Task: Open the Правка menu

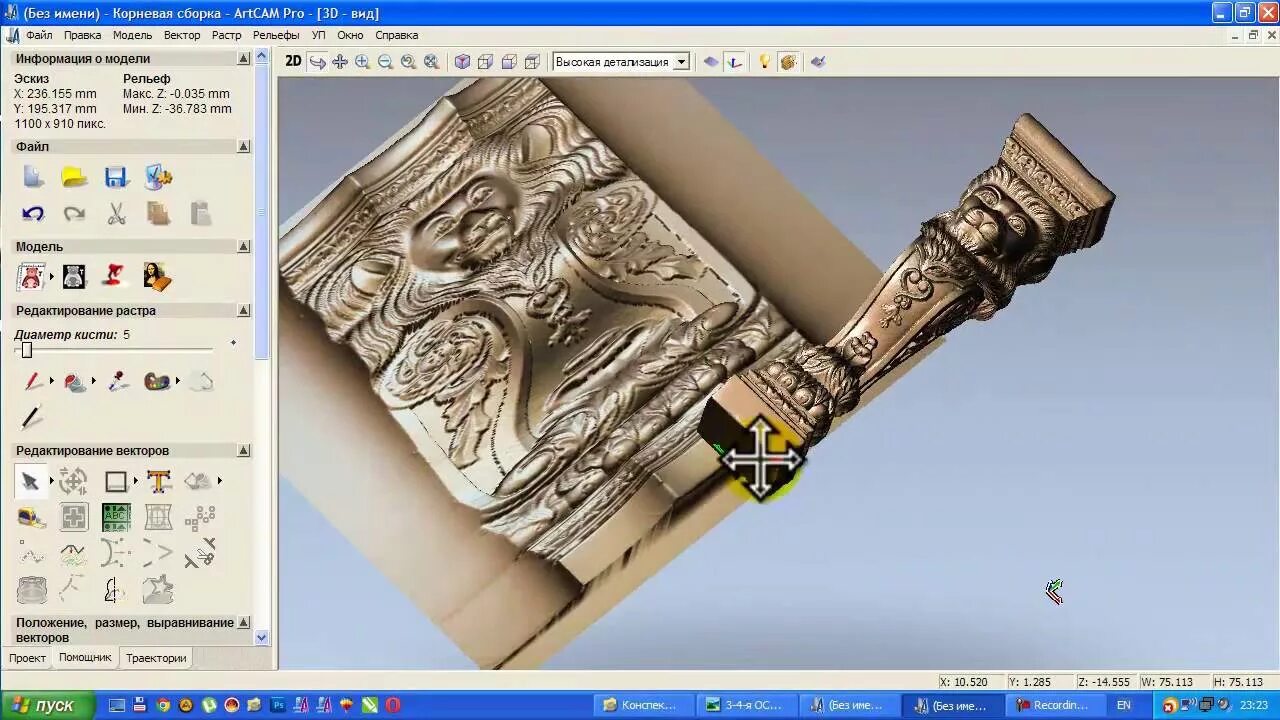Action: point(82,35)
